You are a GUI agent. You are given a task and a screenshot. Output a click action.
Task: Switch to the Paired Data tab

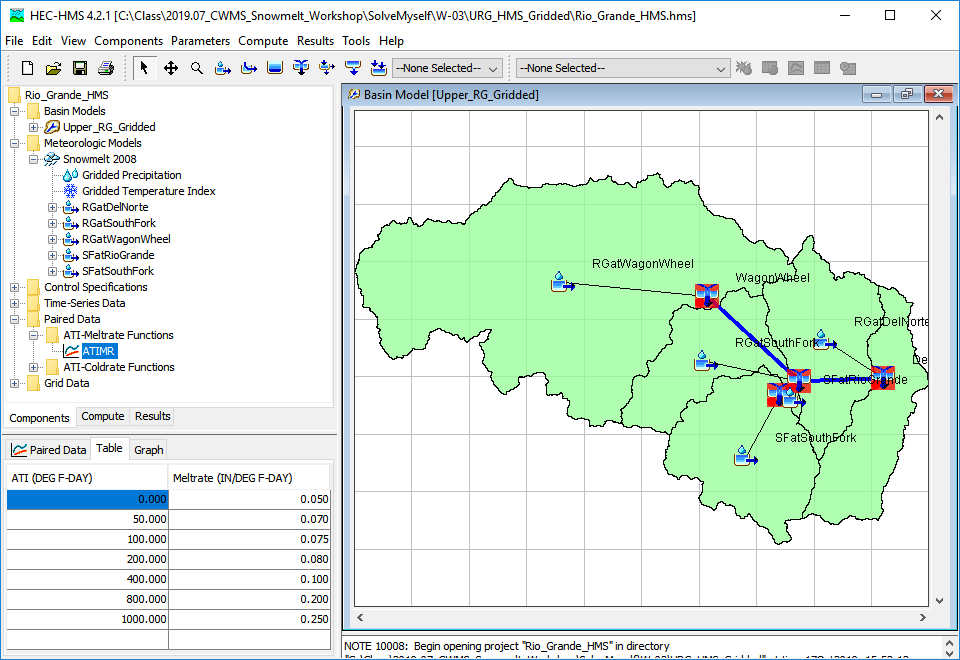(49, 450)
